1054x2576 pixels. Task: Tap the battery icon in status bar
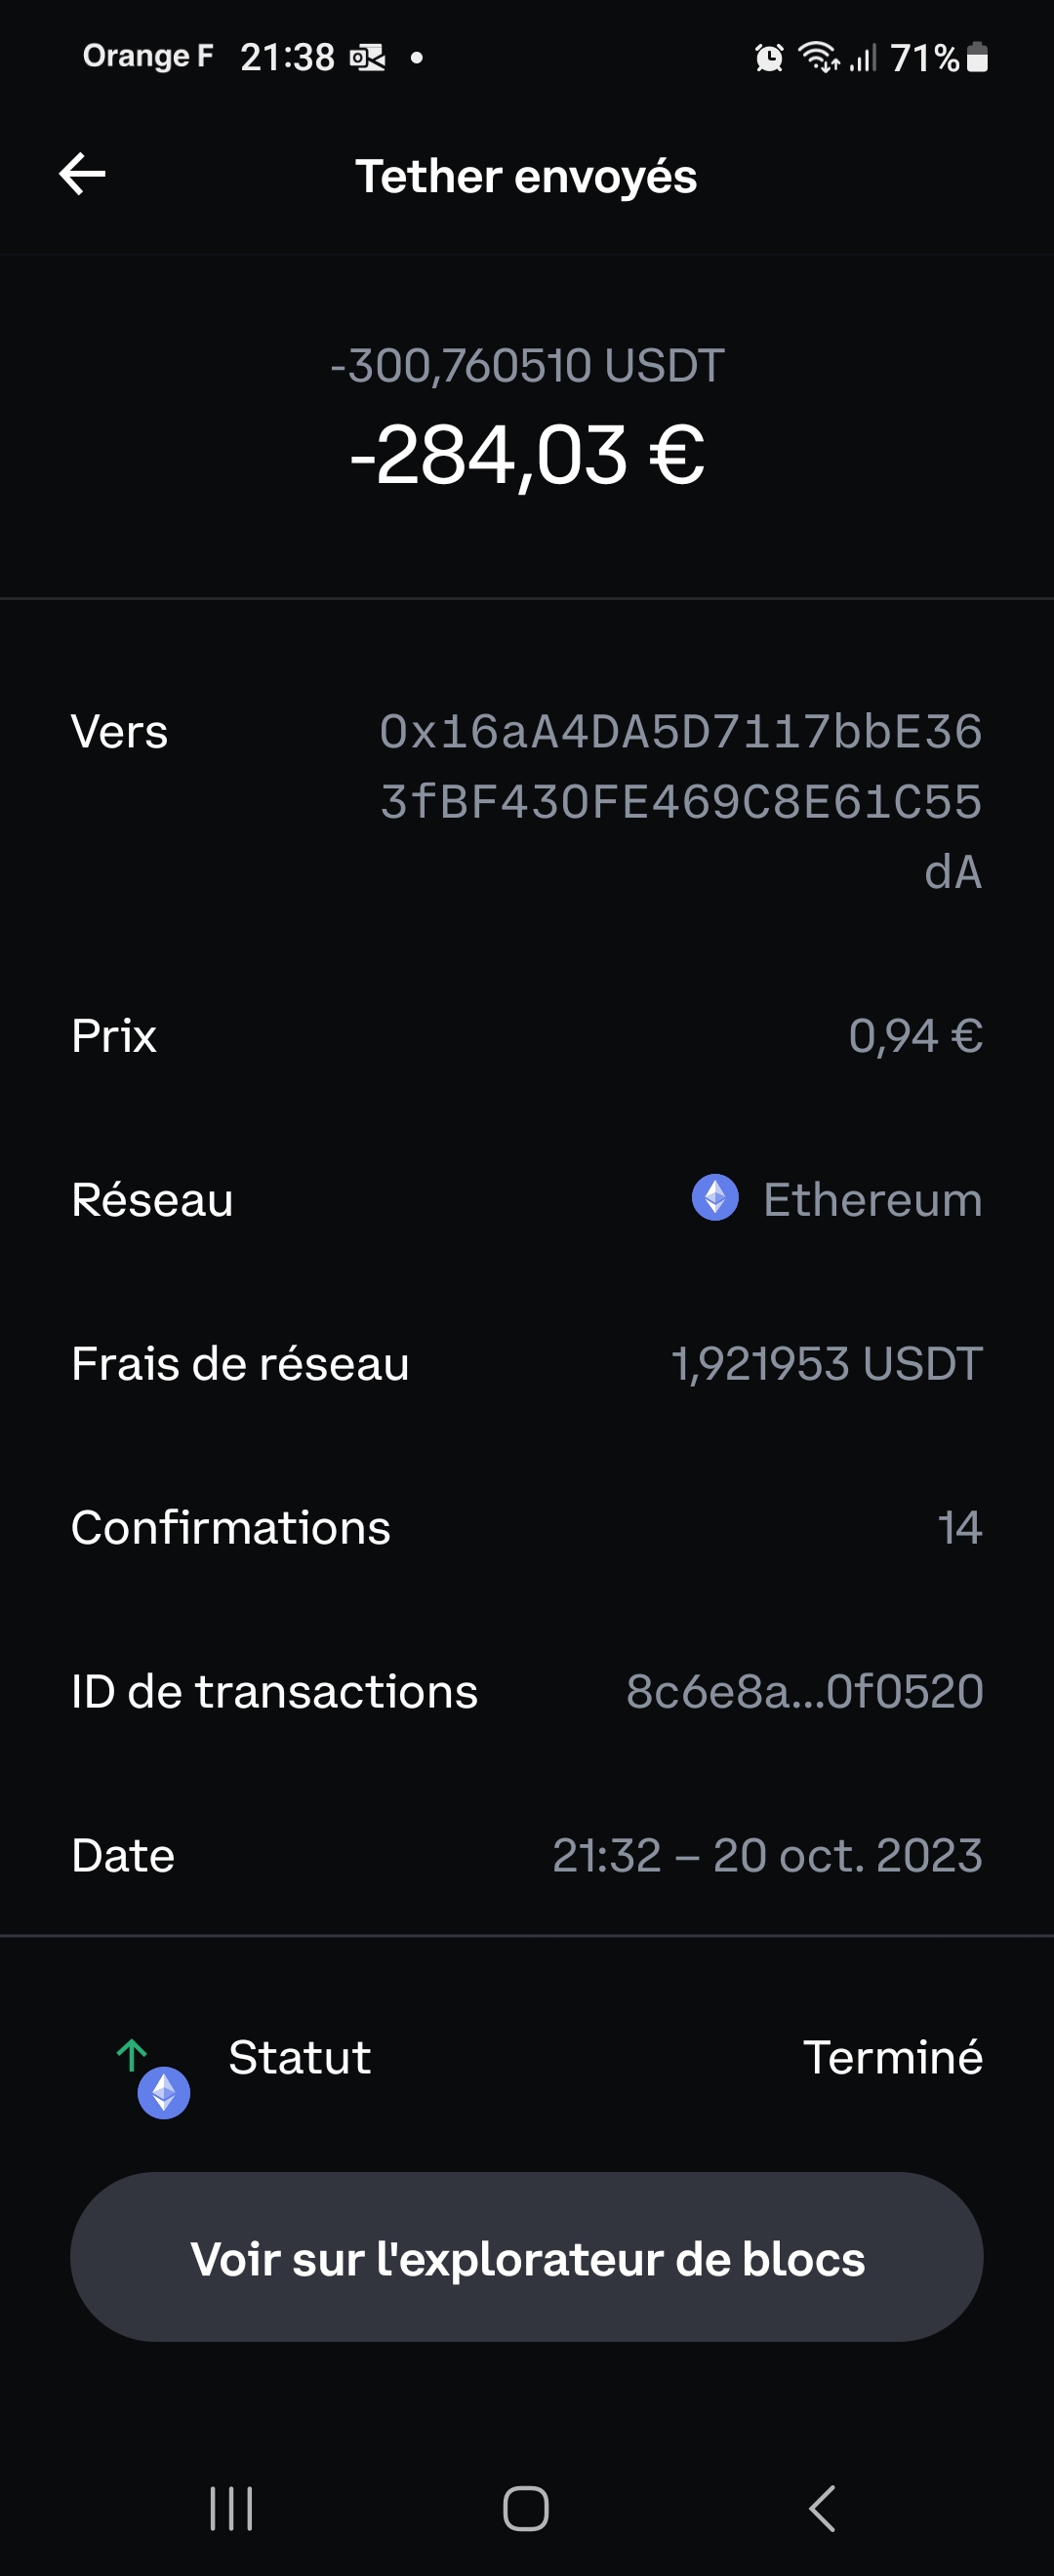tap(978, 58)
